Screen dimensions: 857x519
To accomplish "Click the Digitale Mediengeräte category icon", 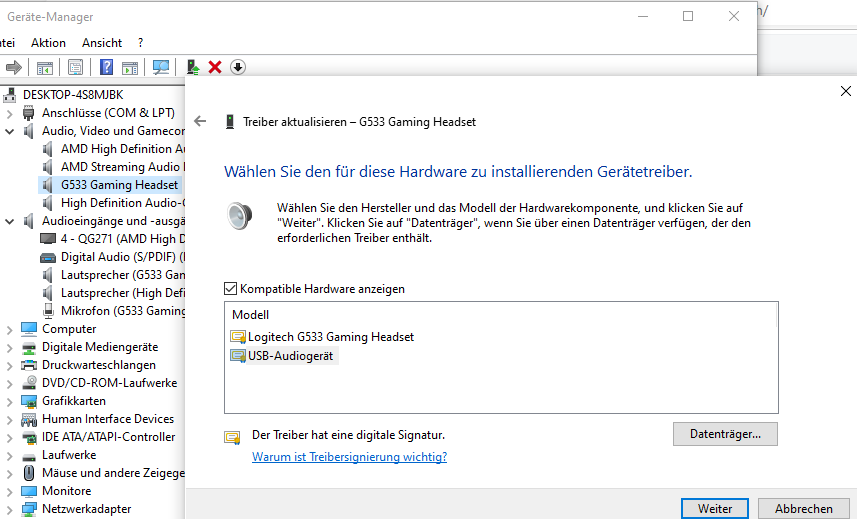I will click(28, 347).
